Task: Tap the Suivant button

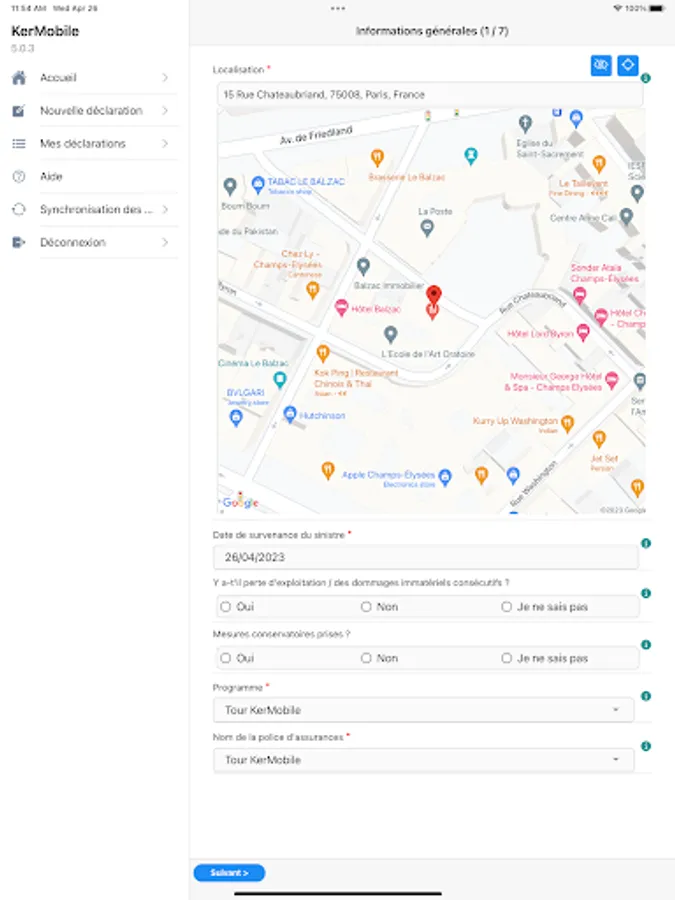Action: coord(229,872)
